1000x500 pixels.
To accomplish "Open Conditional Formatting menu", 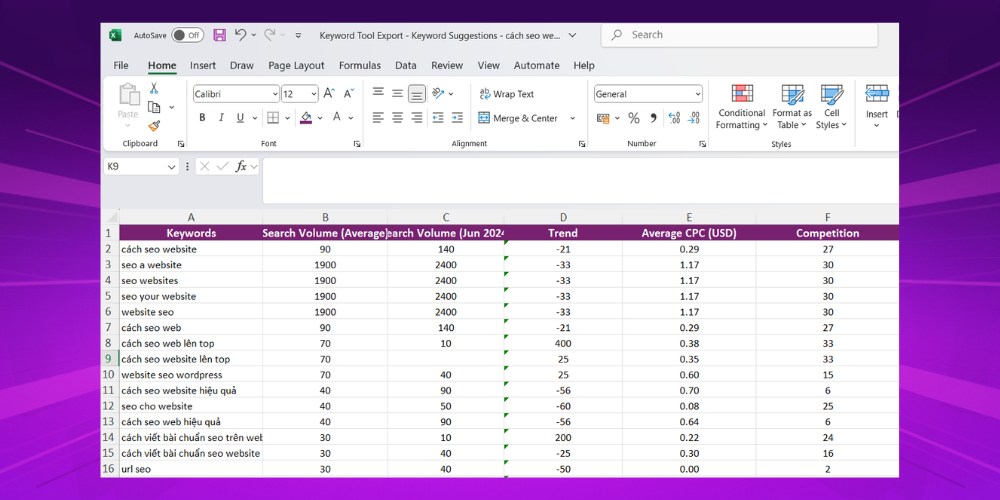I will click(742, 107).
